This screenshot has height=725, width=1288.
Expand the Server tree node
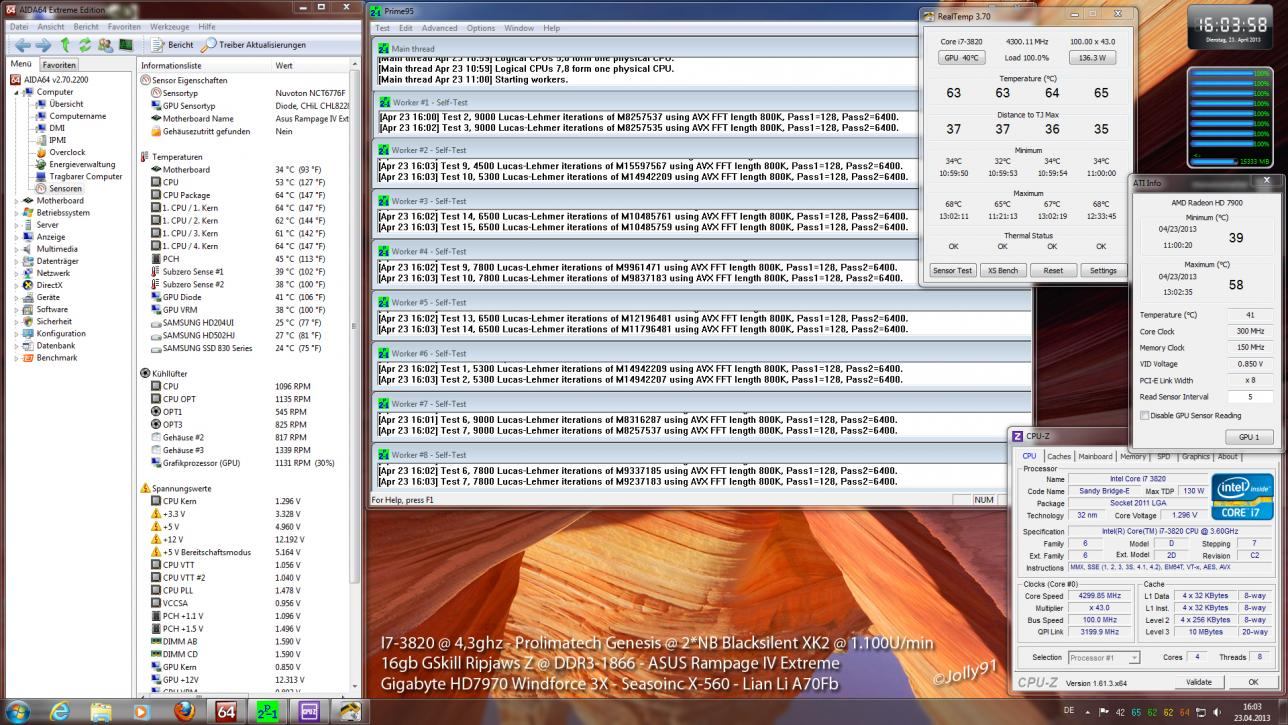coord(16,225)
